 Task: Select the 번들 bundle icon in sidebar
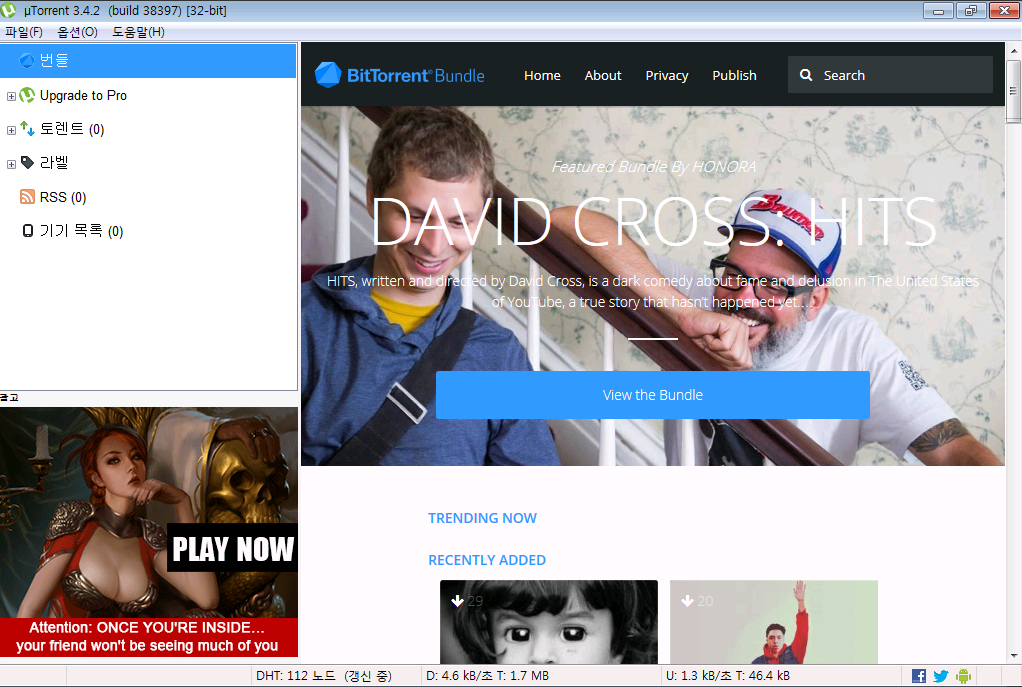tap(27, 61)
